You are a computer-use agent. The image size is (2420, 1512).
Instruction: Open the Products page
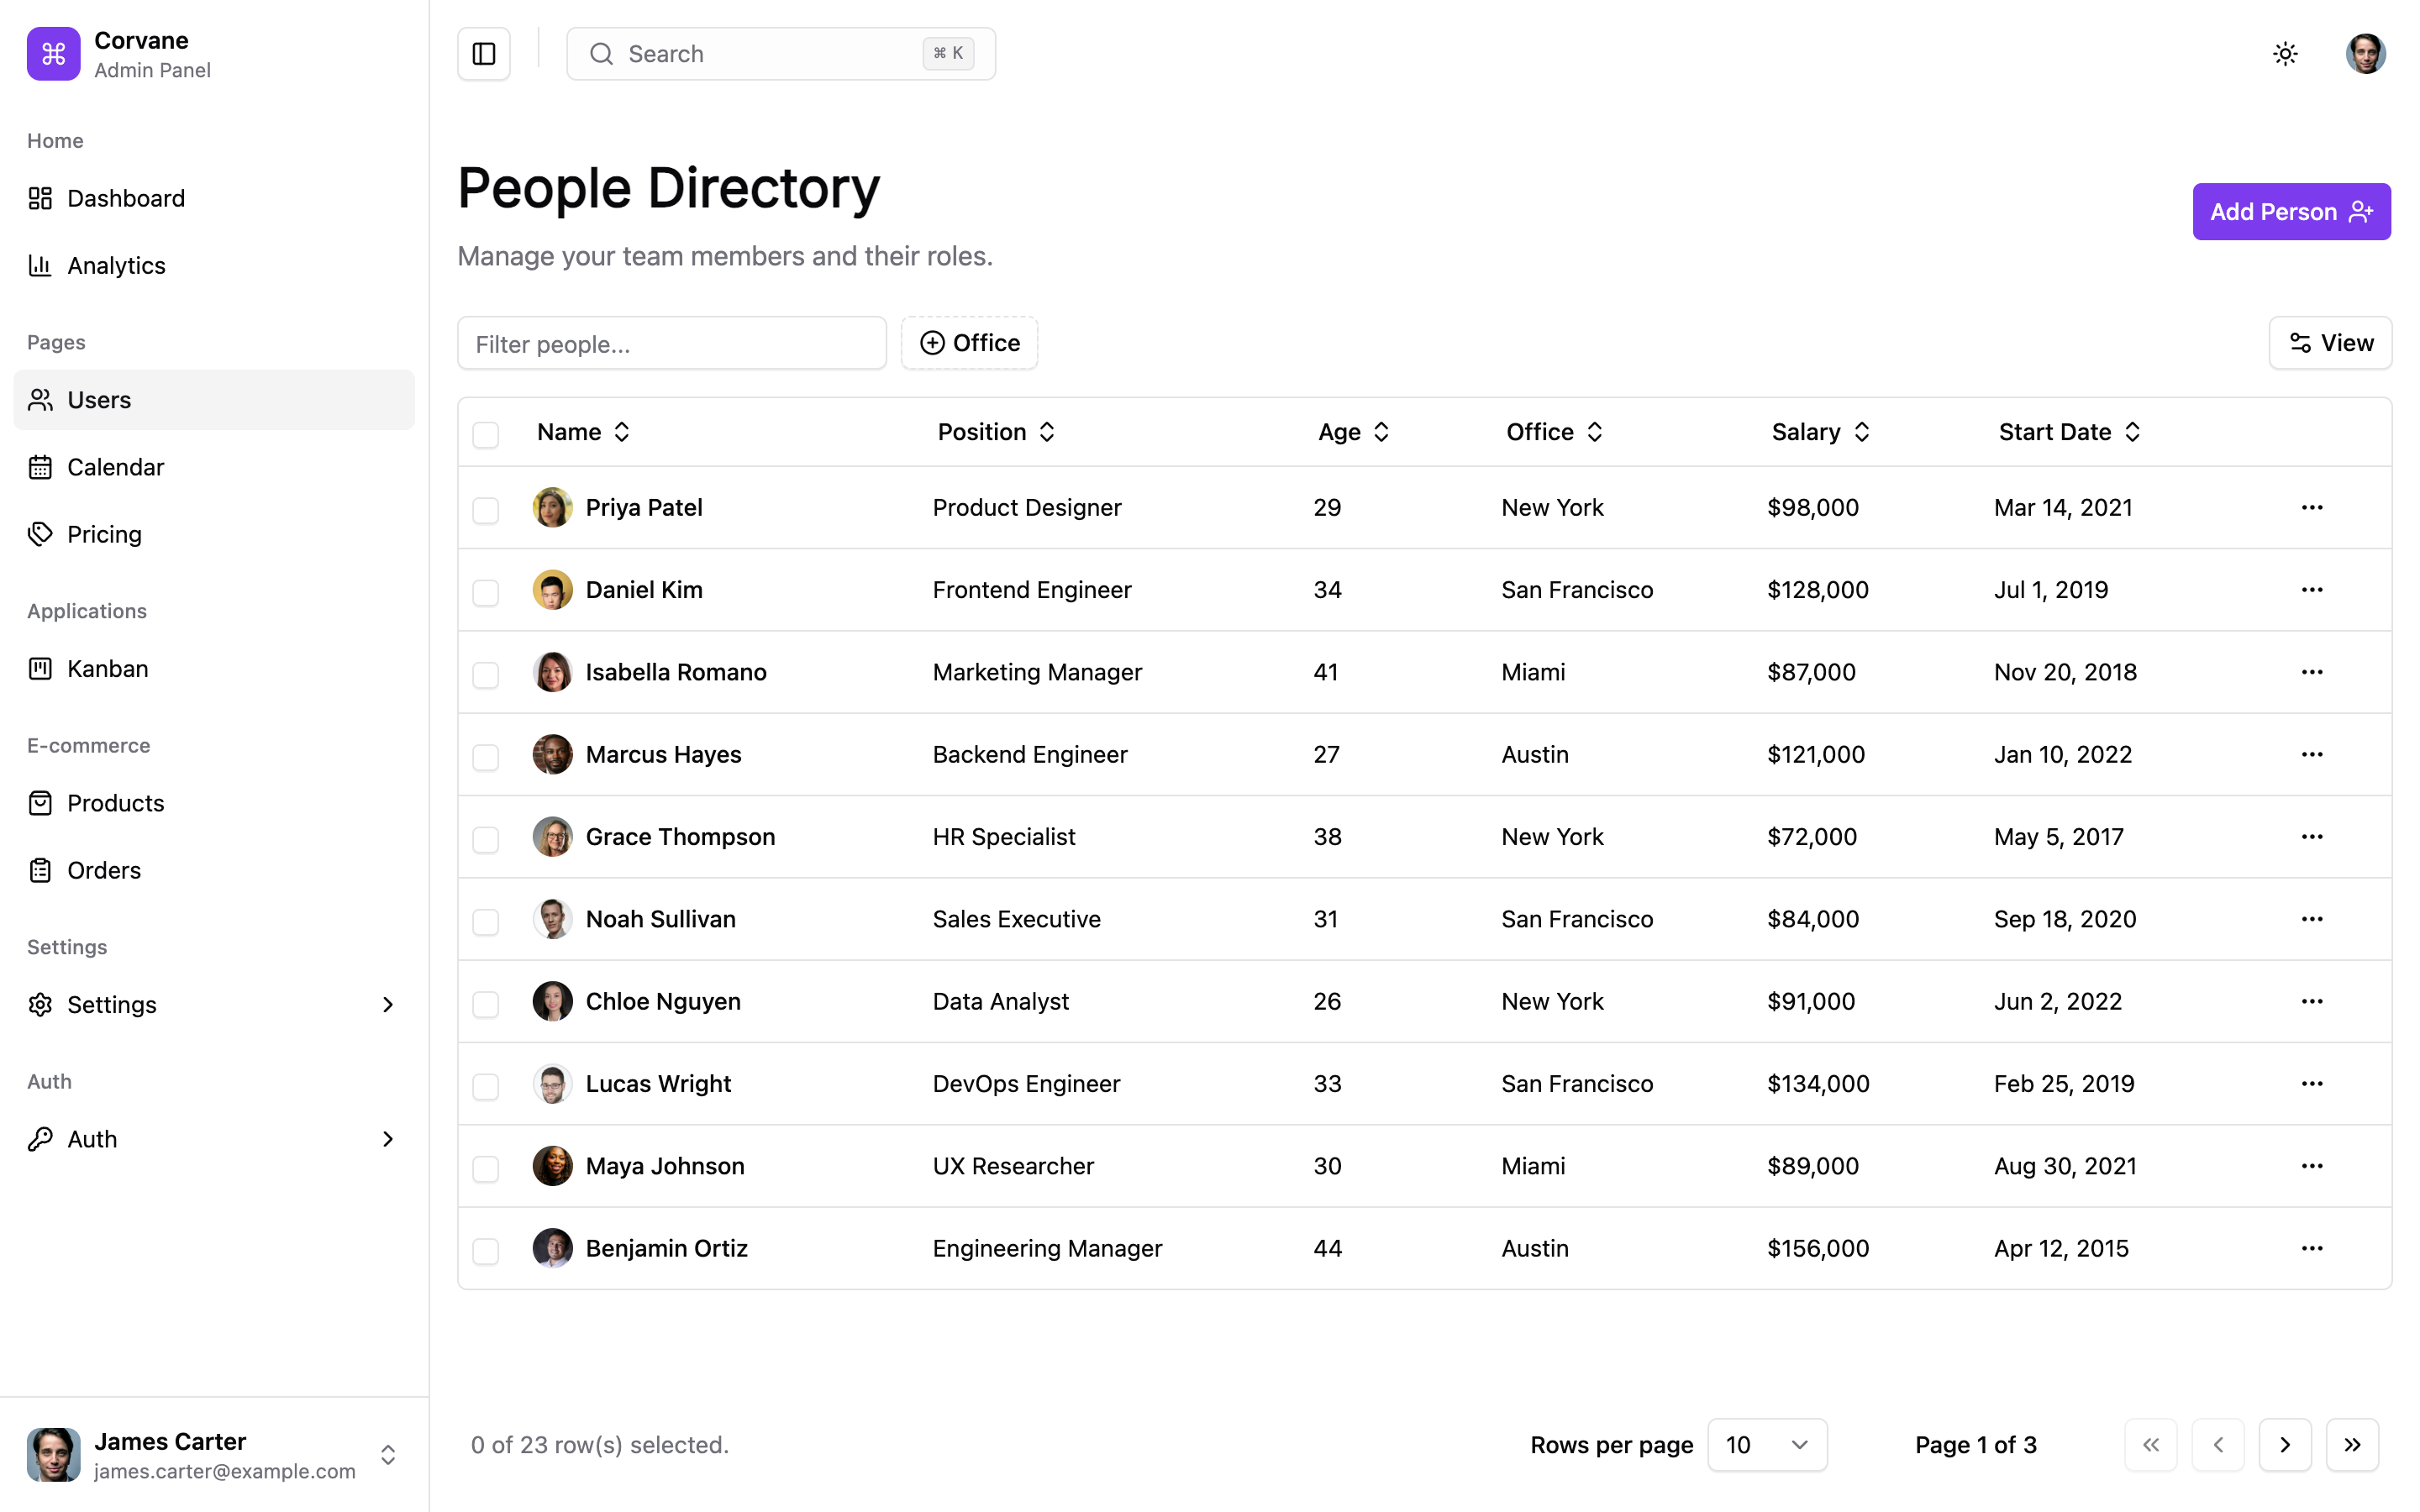214,803
